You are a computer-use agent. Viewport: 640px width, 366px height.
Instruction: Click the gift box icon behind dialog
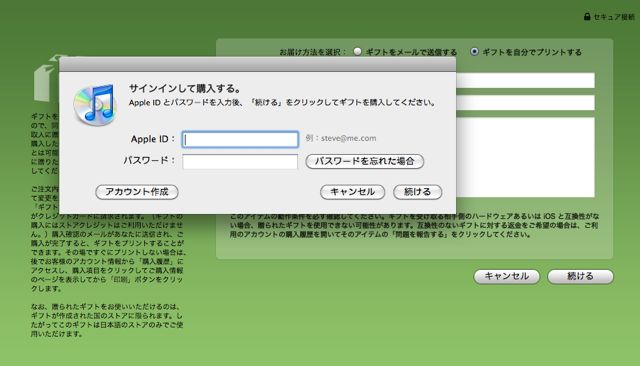pyautogui.click(x=46, y=78)
